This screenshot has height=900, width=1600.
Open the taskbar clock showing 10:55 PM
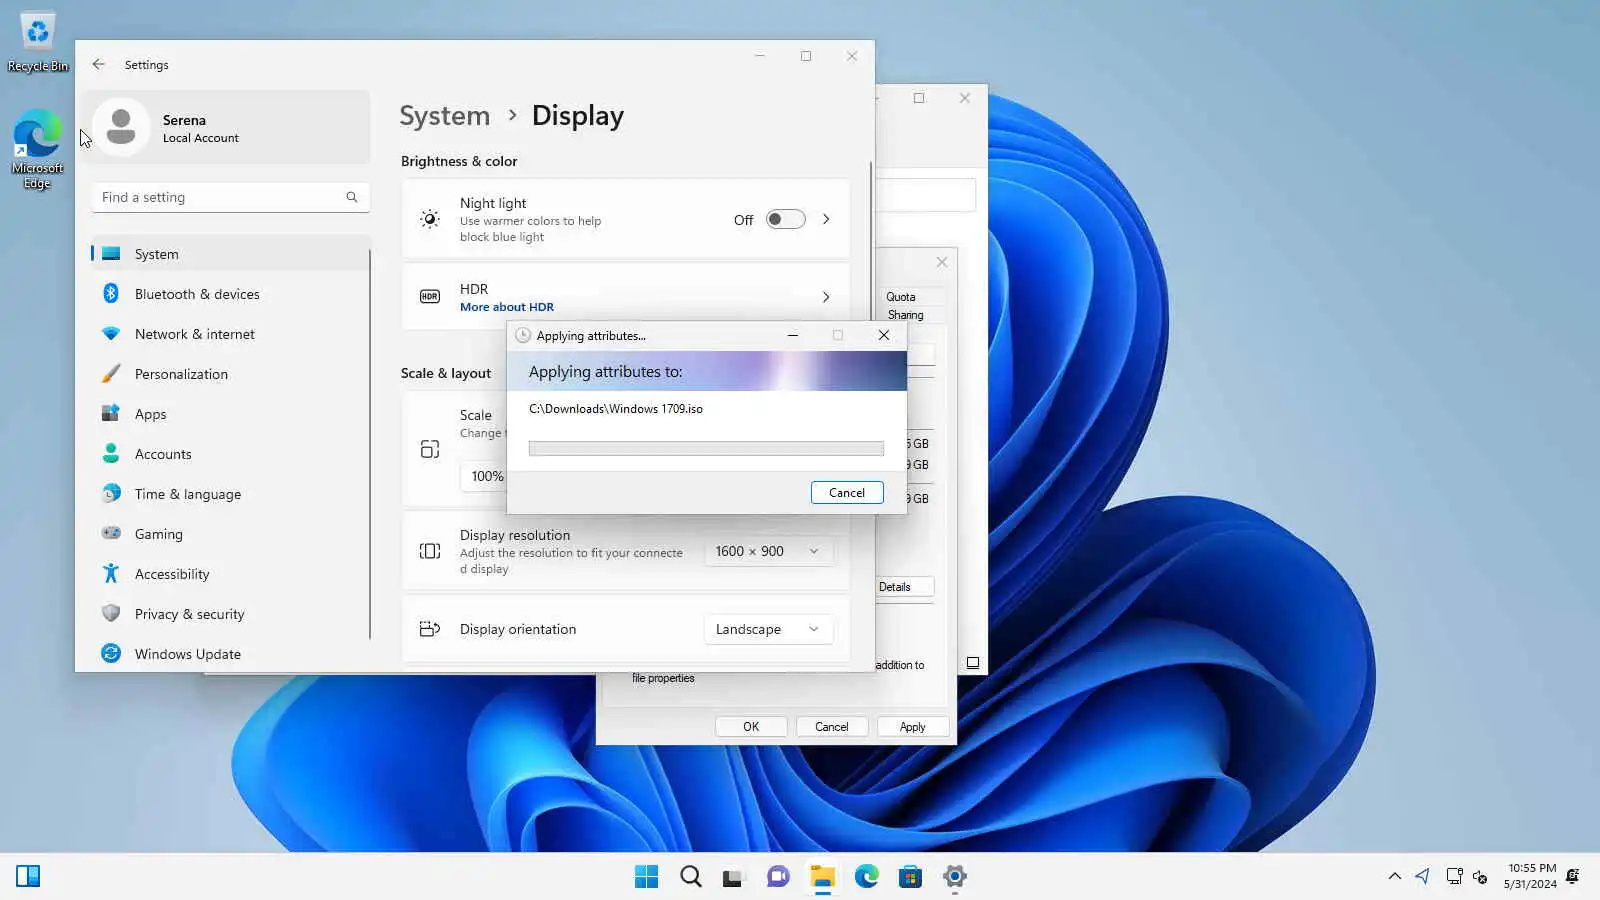(x=1531, y=876)
